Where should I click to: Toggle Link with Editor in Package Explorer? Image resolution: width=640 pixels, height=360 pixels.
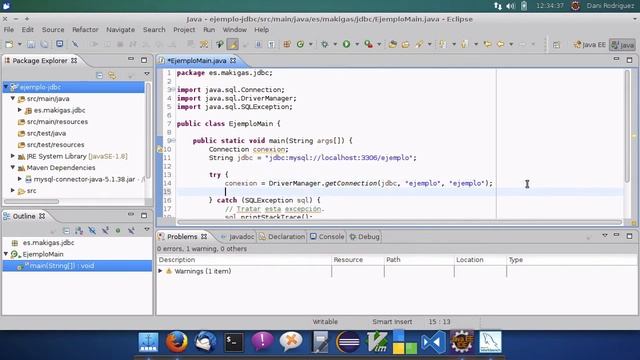(x=112, y=76)
